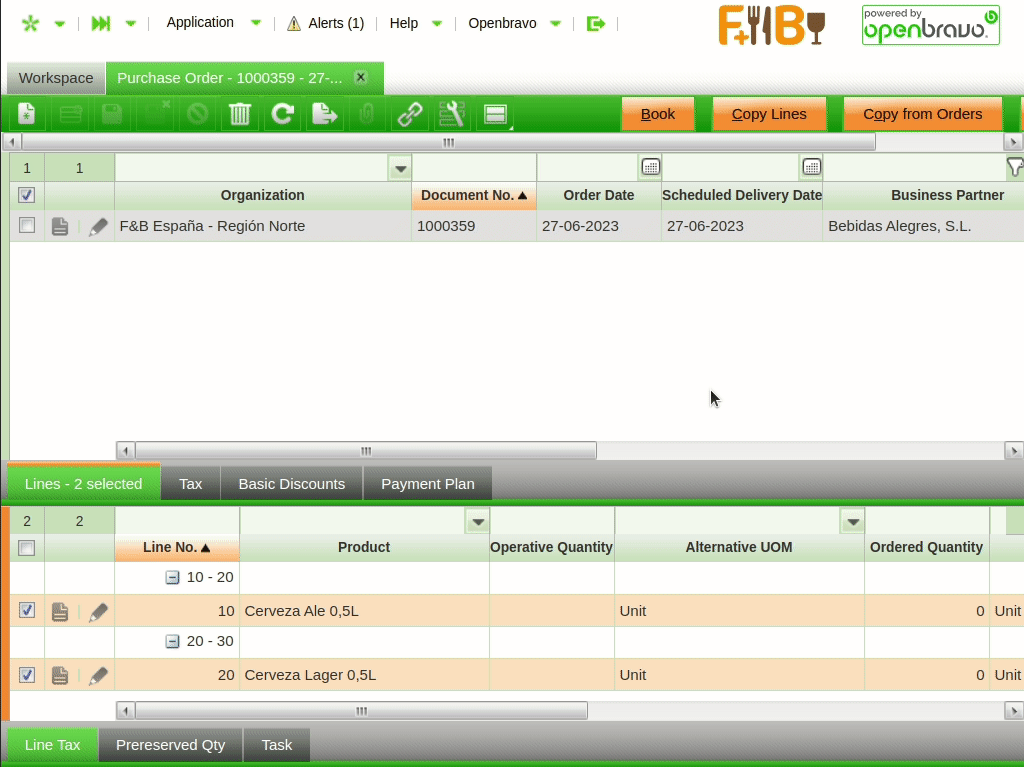Export to spreadsheet using the export icon
1024x767 pixels.
[x=325, y=114]
